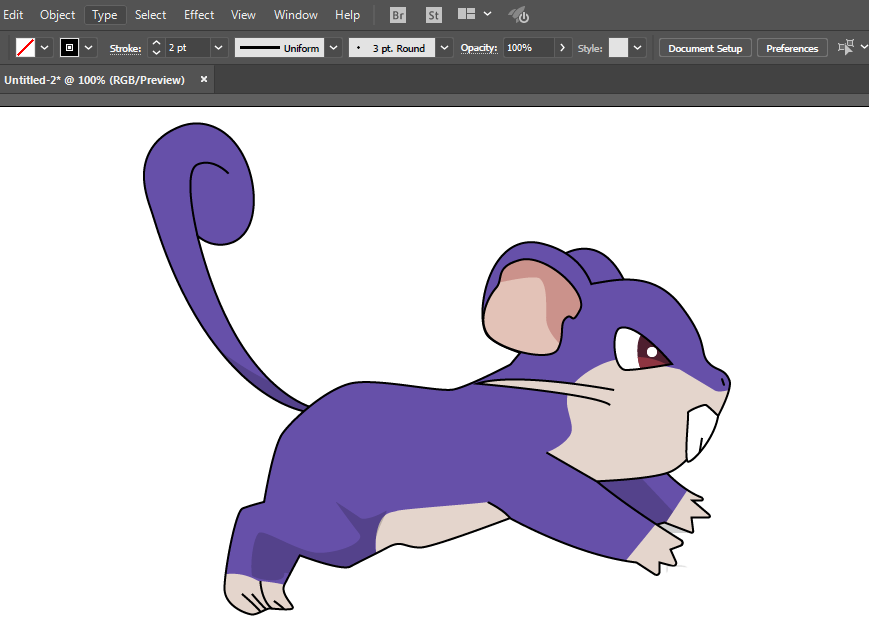The image size is (869, 637).
Task: Click the Opacity panel label link
Action: [x=479, y=48]
